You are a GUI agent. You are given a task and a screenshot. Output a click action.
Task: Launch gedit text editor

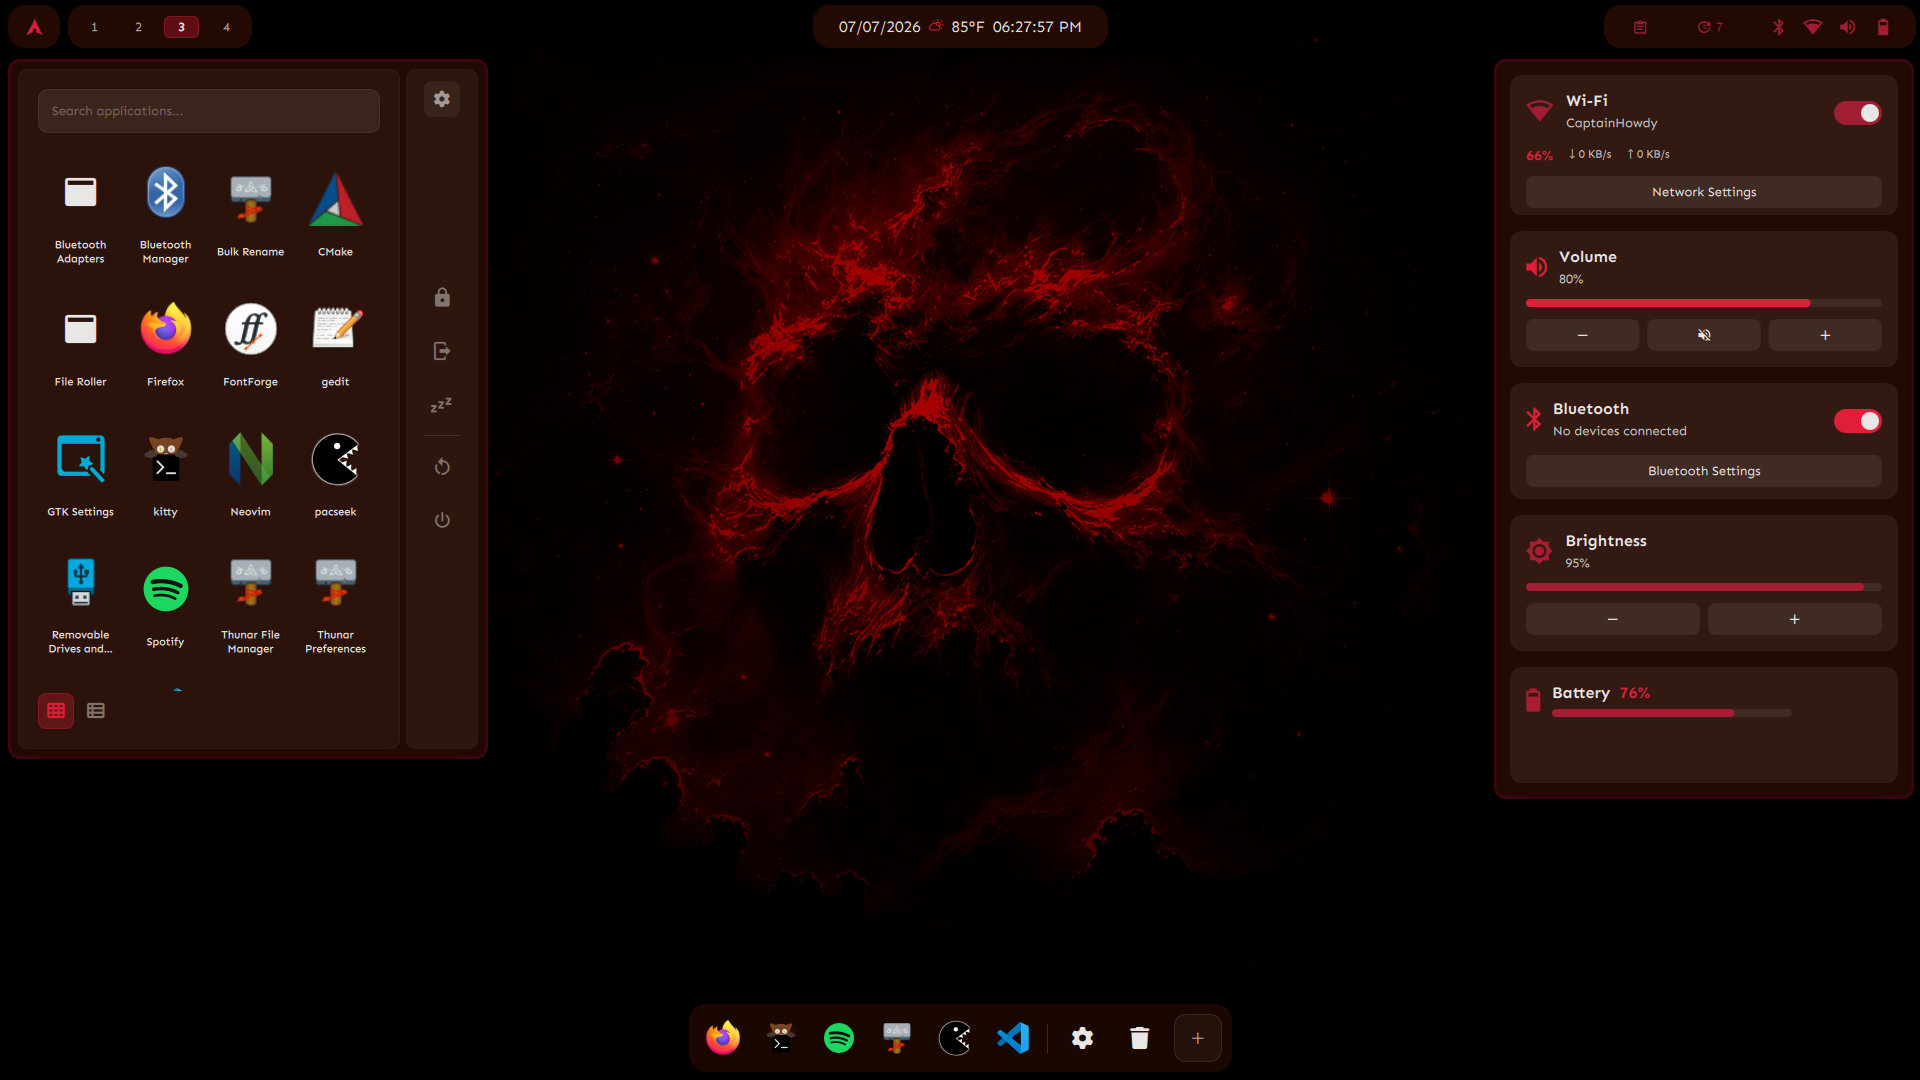click(335, 345)
